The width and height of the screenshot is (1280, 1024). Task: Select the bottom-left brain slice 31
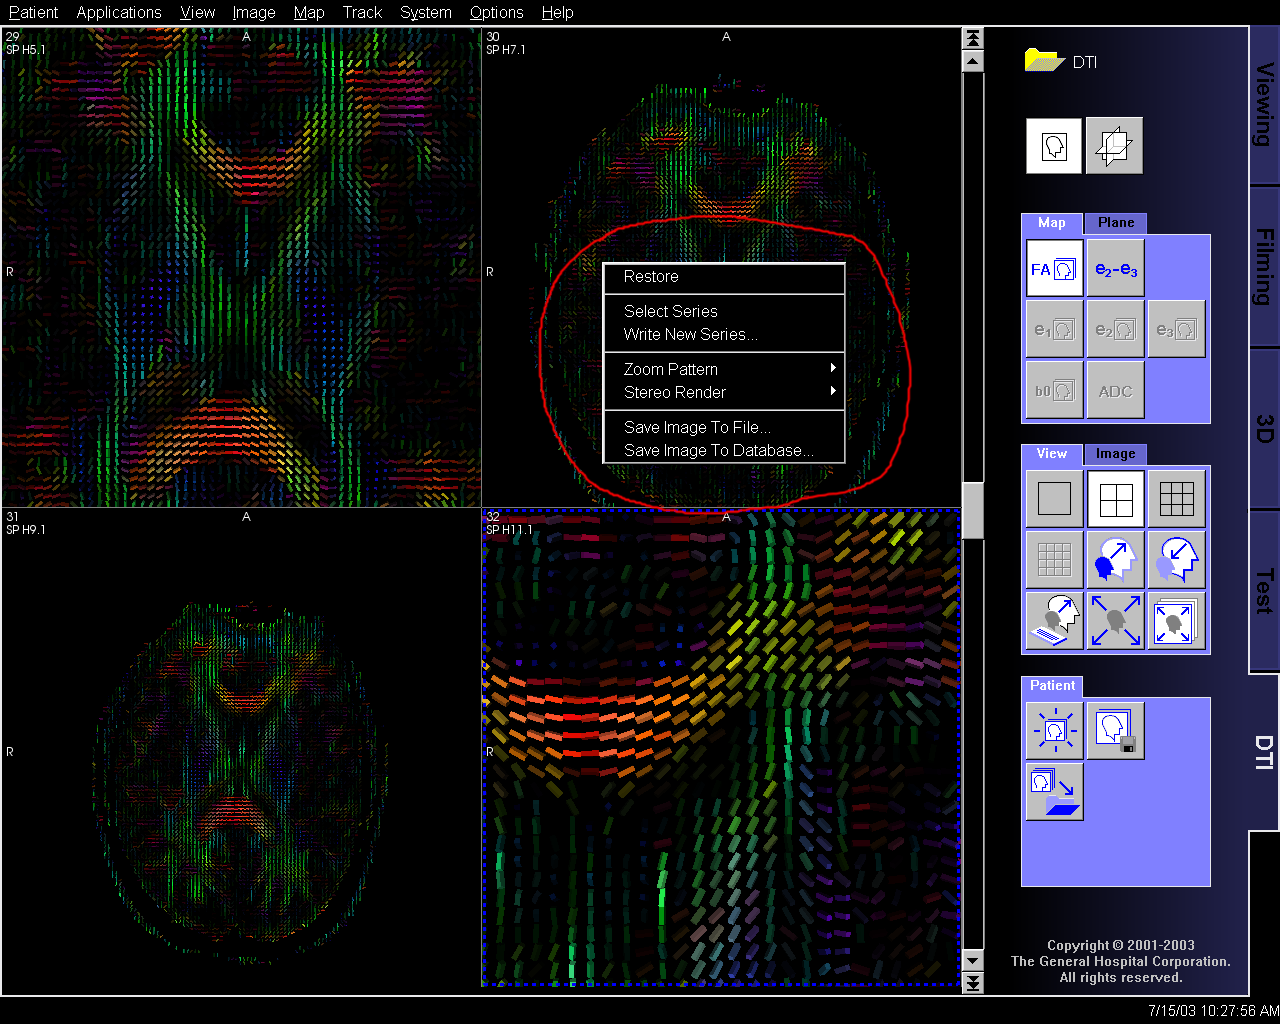[240, 748]
